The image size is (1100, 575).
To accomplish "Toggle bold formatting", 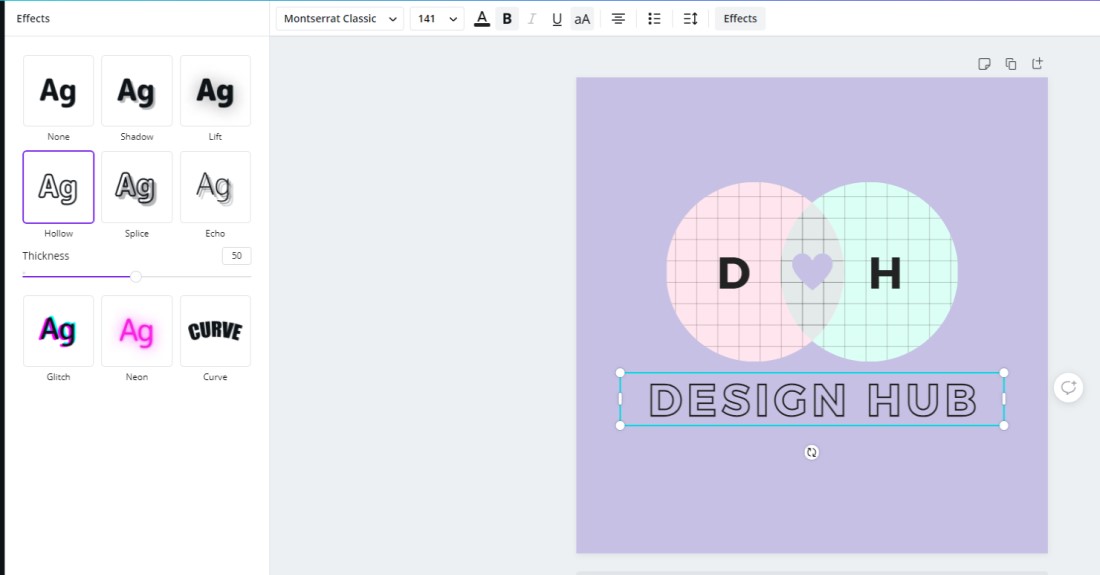I will point(507,19).
